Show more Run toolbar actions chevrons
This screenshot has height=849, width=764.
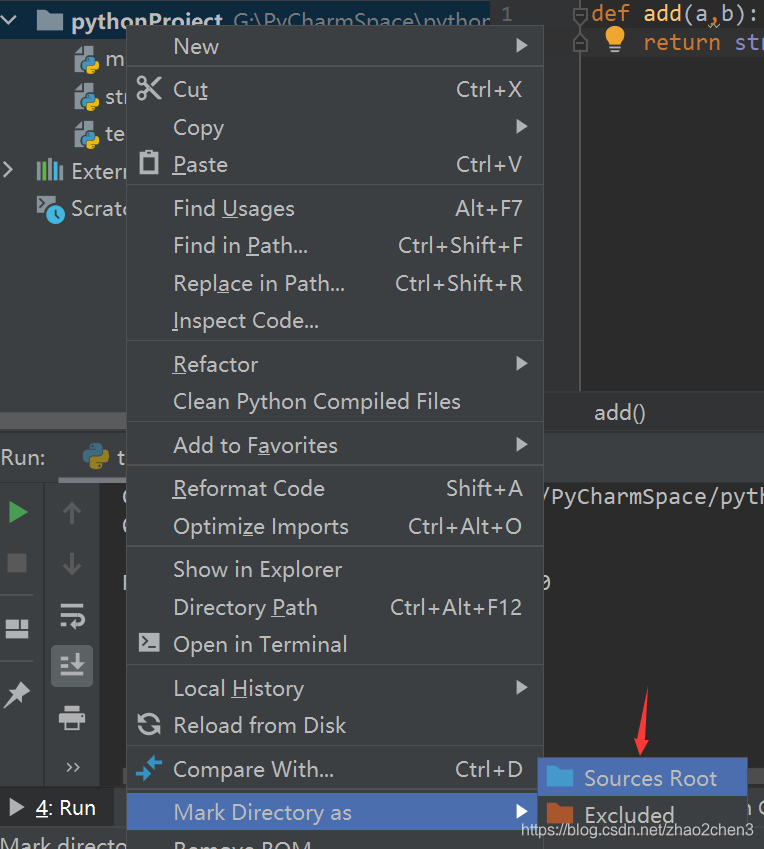click(x=73, y=767)
